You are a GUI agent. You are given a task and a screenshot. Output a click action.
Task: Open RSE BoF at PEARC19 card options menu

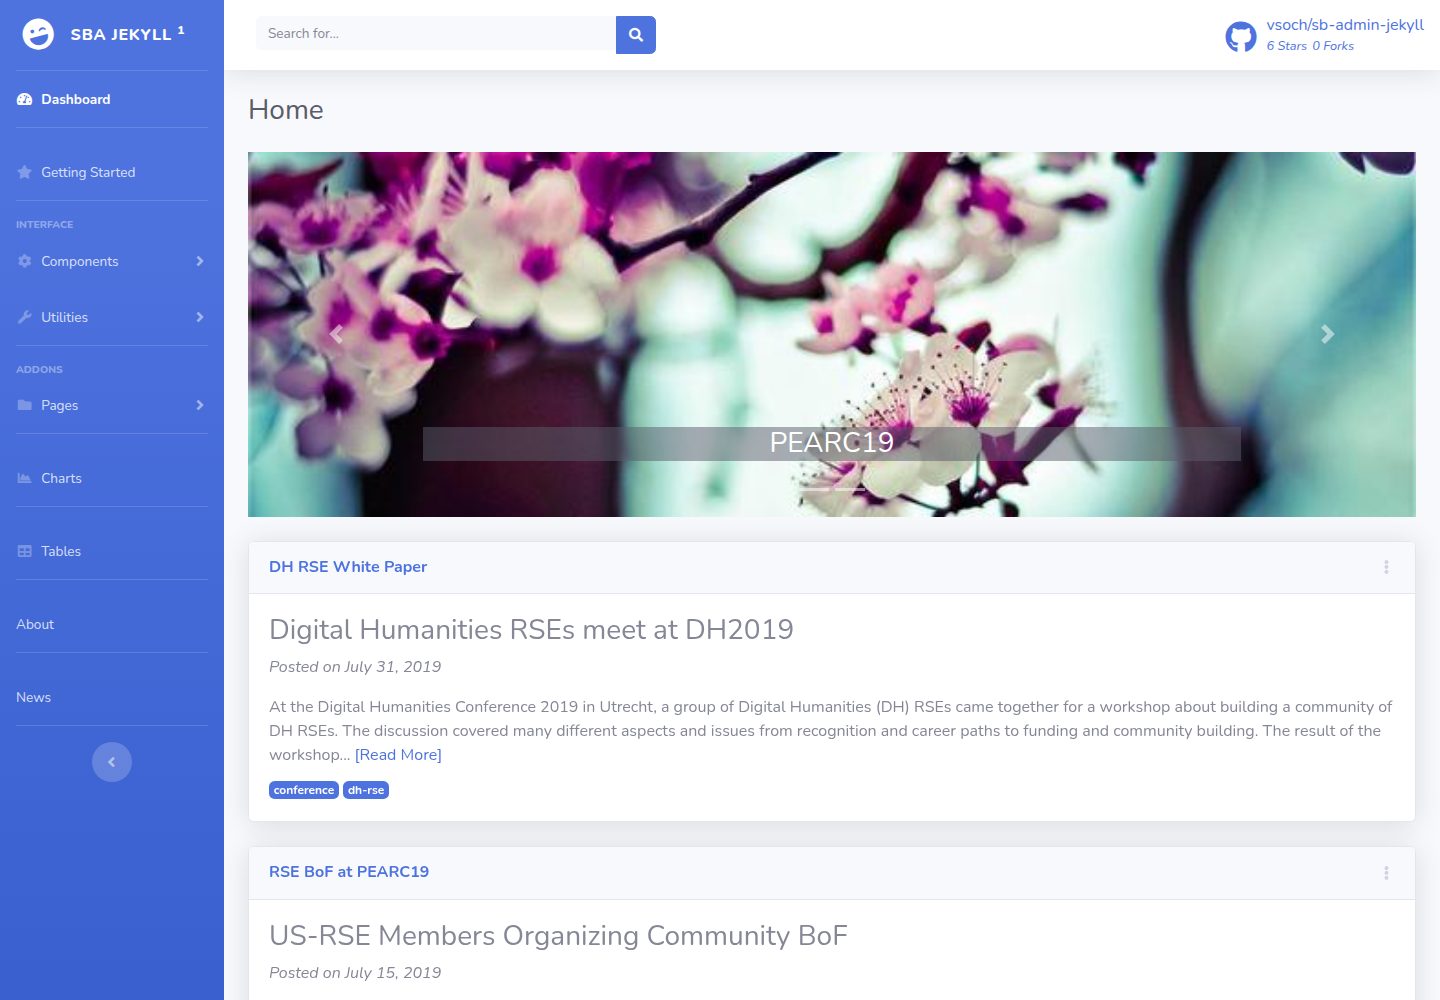coord(1386,873)
